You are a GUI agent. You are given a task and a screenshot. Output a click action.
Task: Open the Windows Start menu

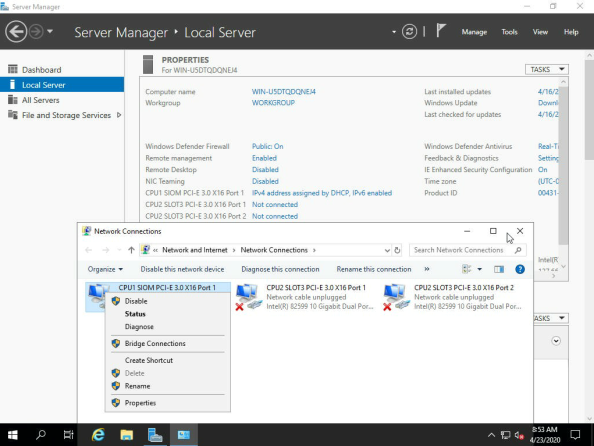(13, 435)
